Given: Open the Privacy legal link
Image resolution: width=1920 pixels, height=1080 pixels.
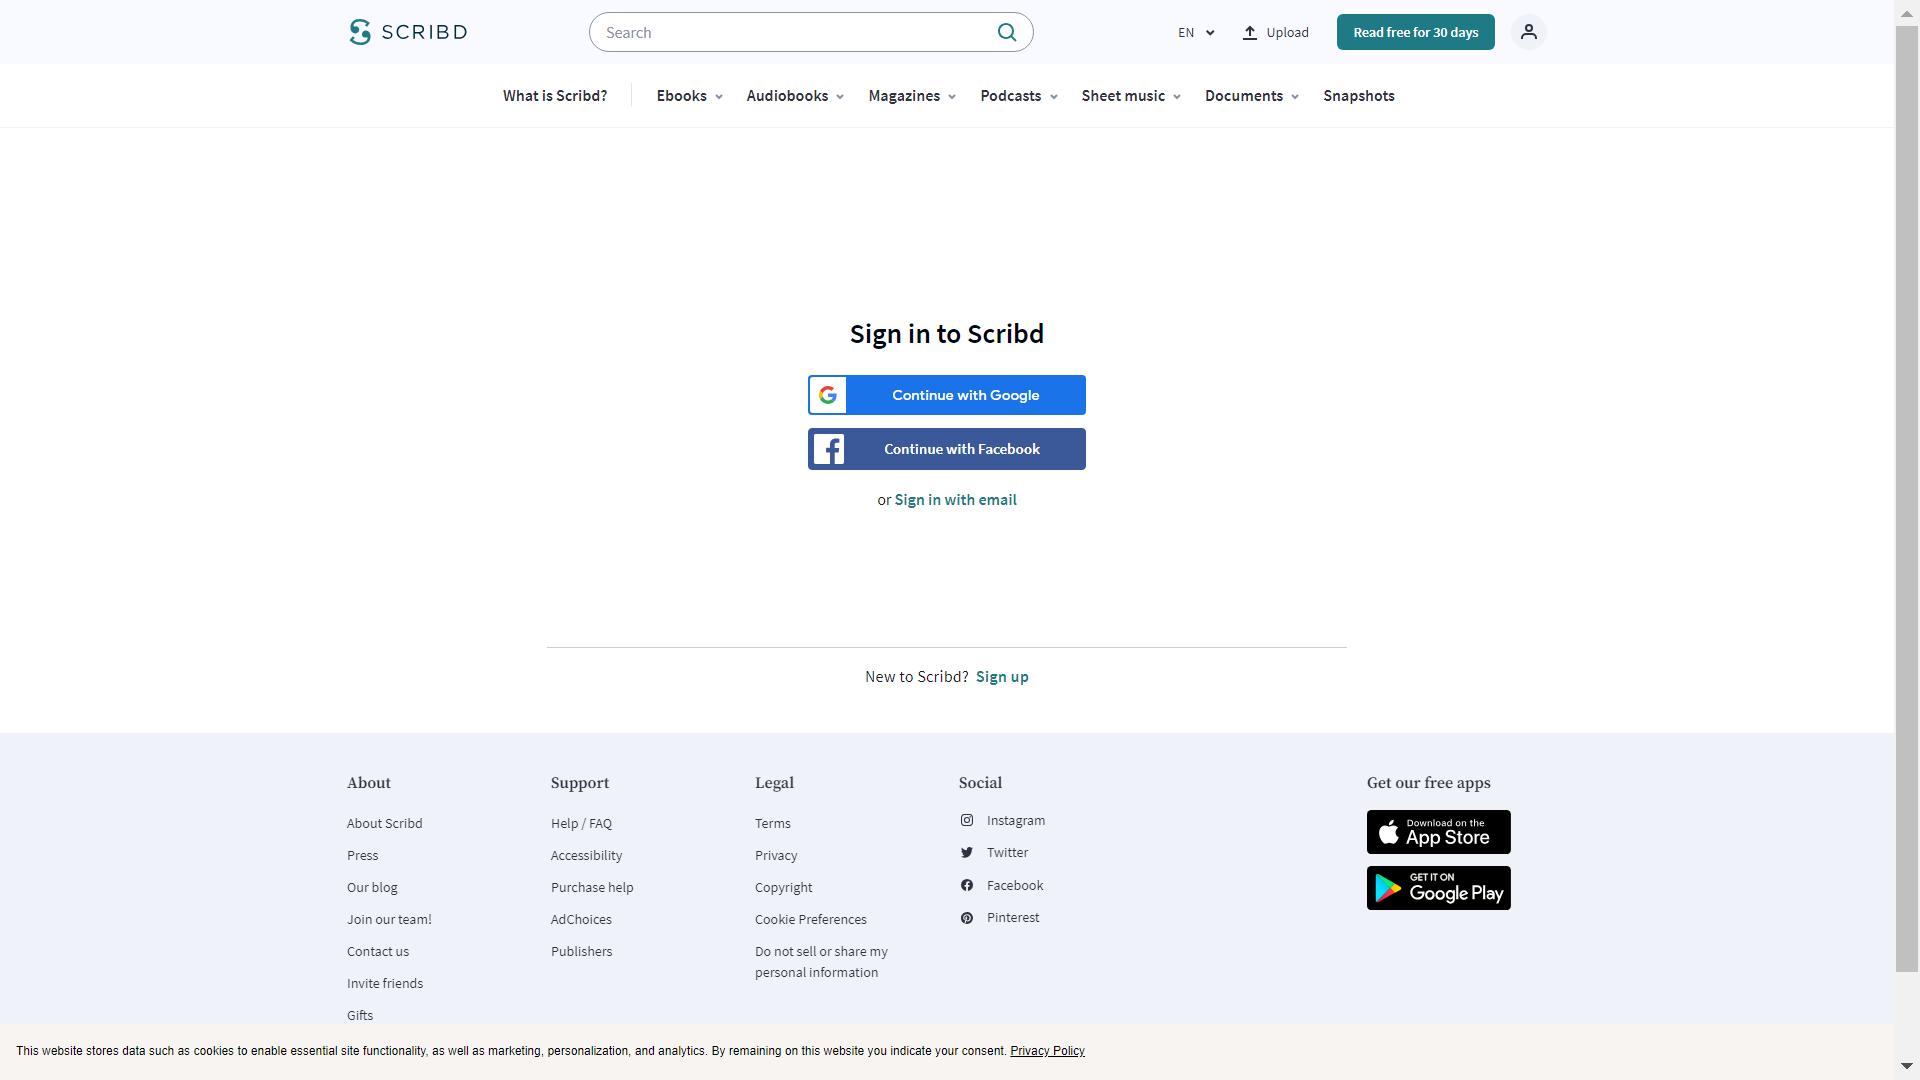Looking at the screenshot, I should (x=776, y=856).
